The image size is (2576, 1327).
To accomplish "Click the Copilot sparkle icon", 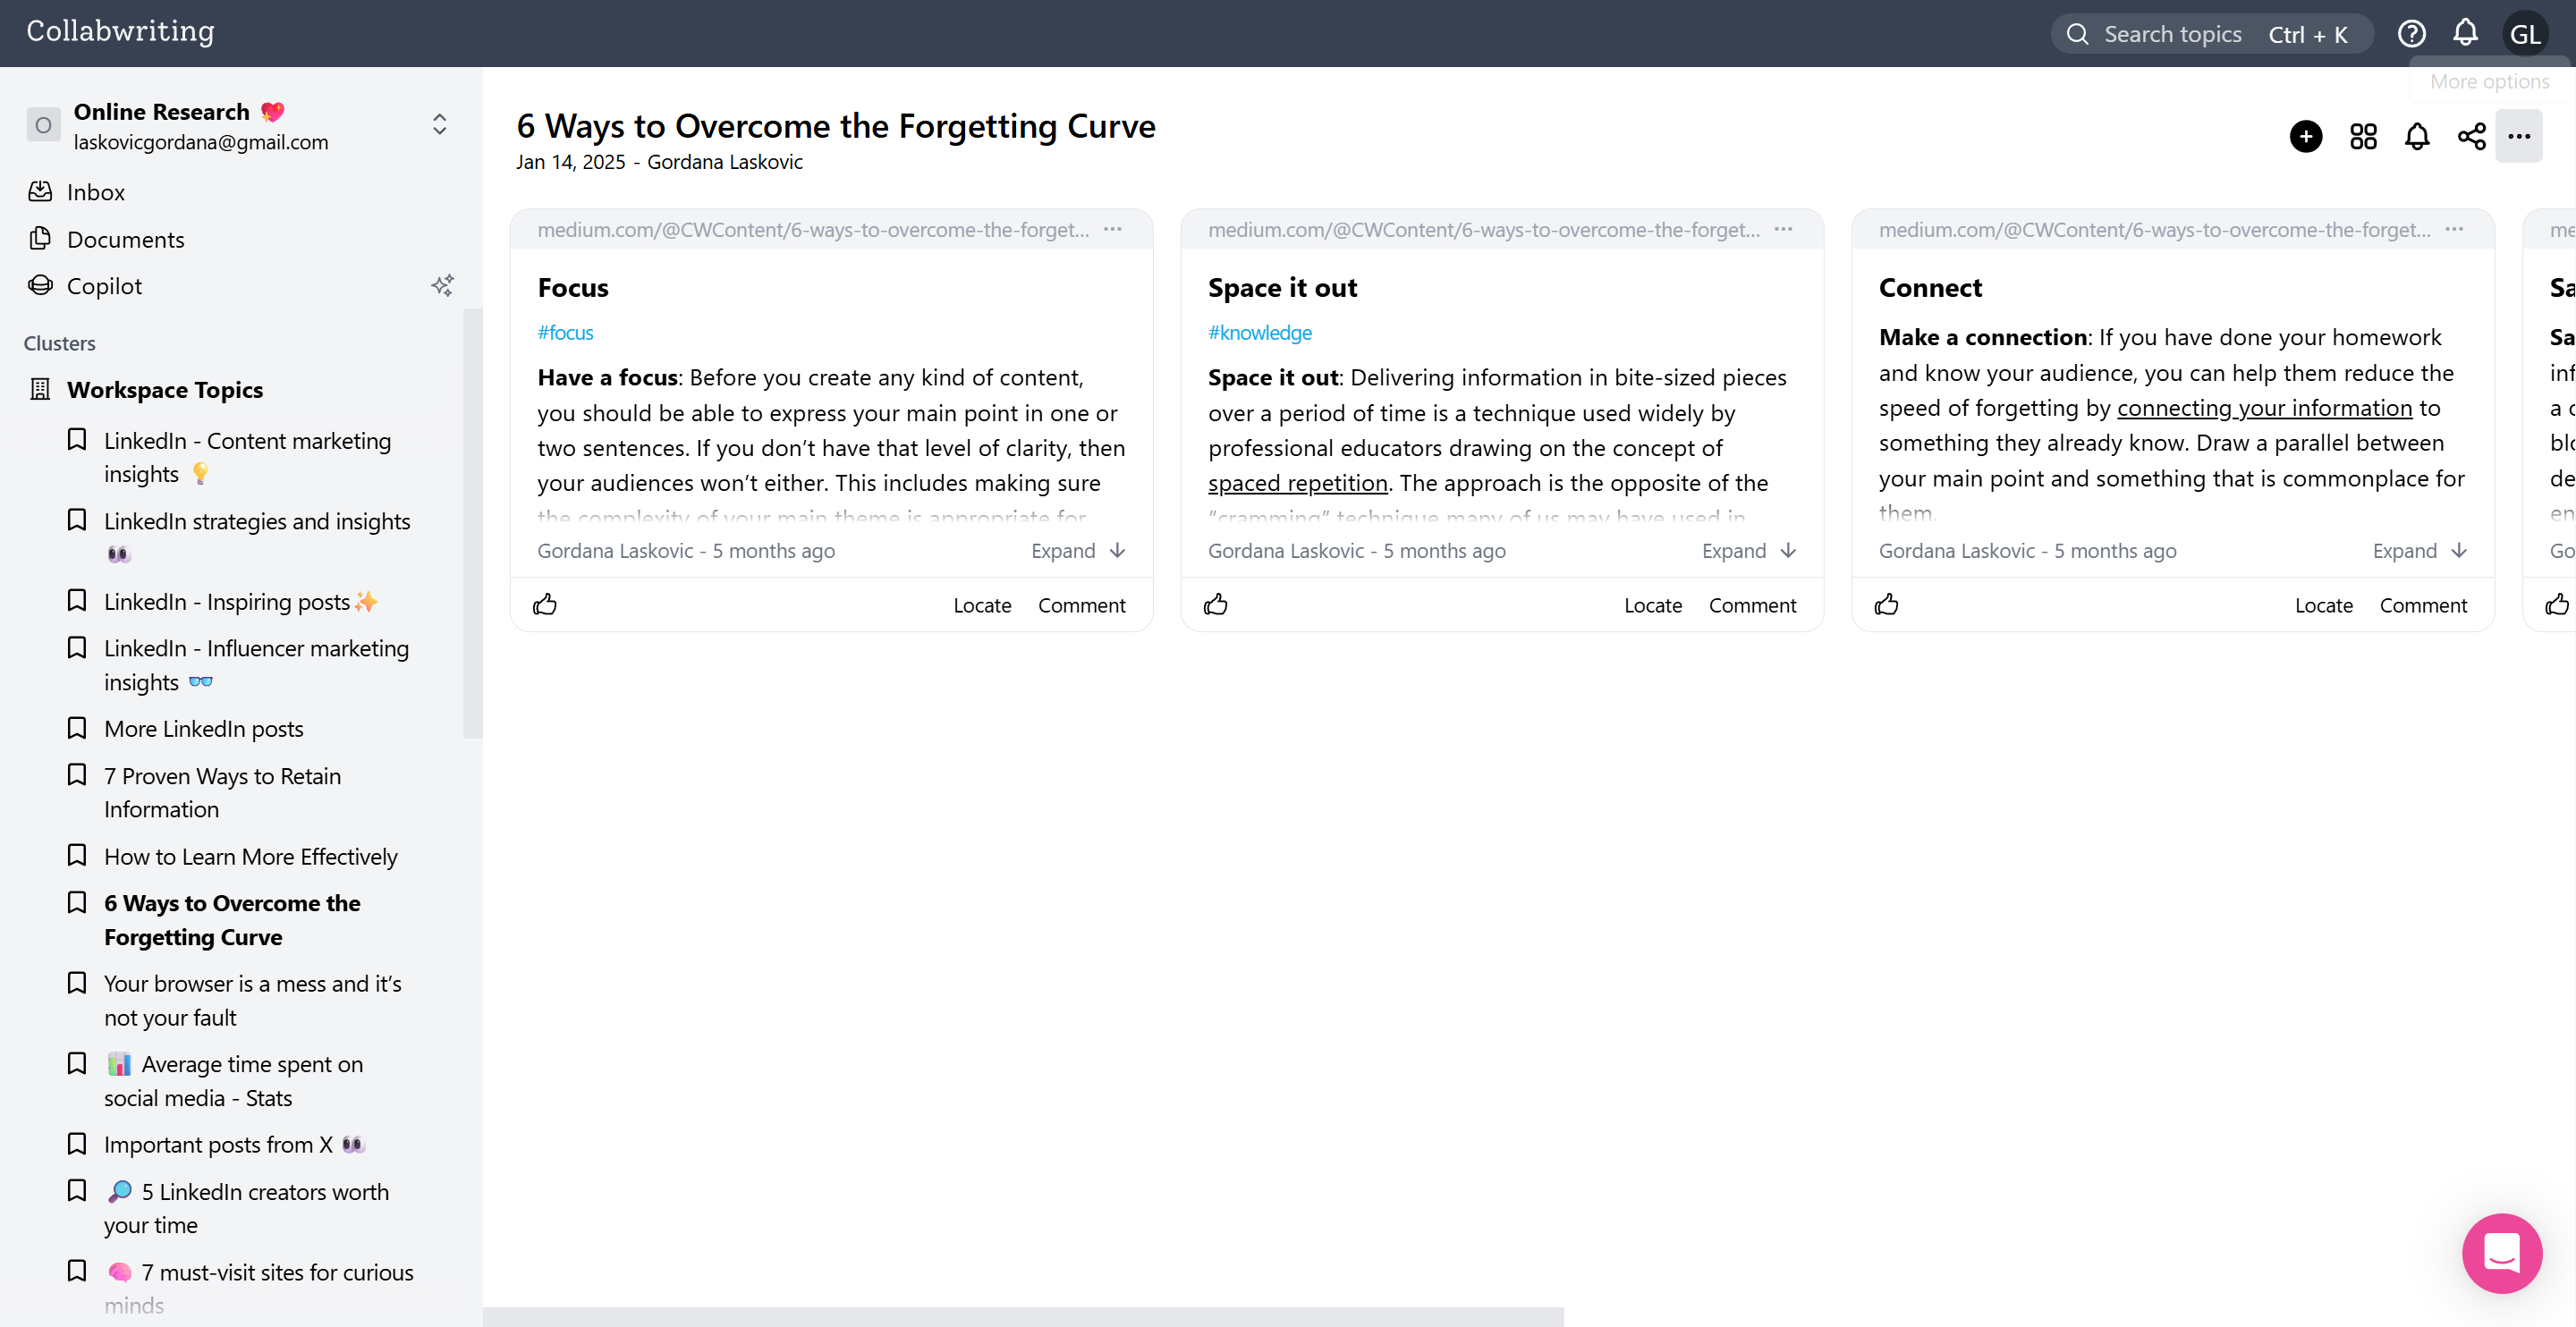I will click(x=442, y=286).
